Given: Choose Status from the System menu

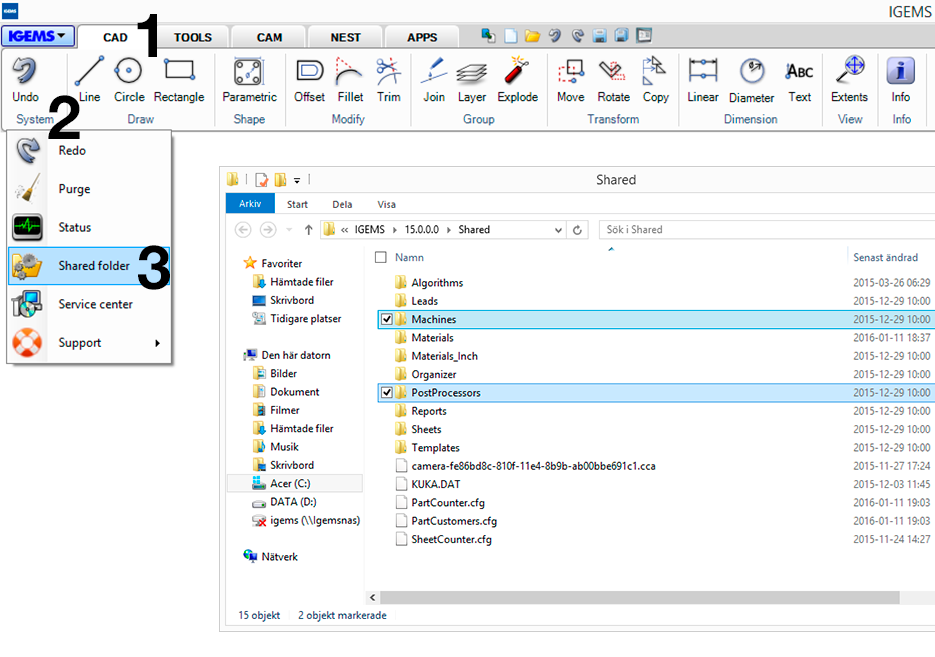Looking at the screenshot, I should (x=89, y=227).
